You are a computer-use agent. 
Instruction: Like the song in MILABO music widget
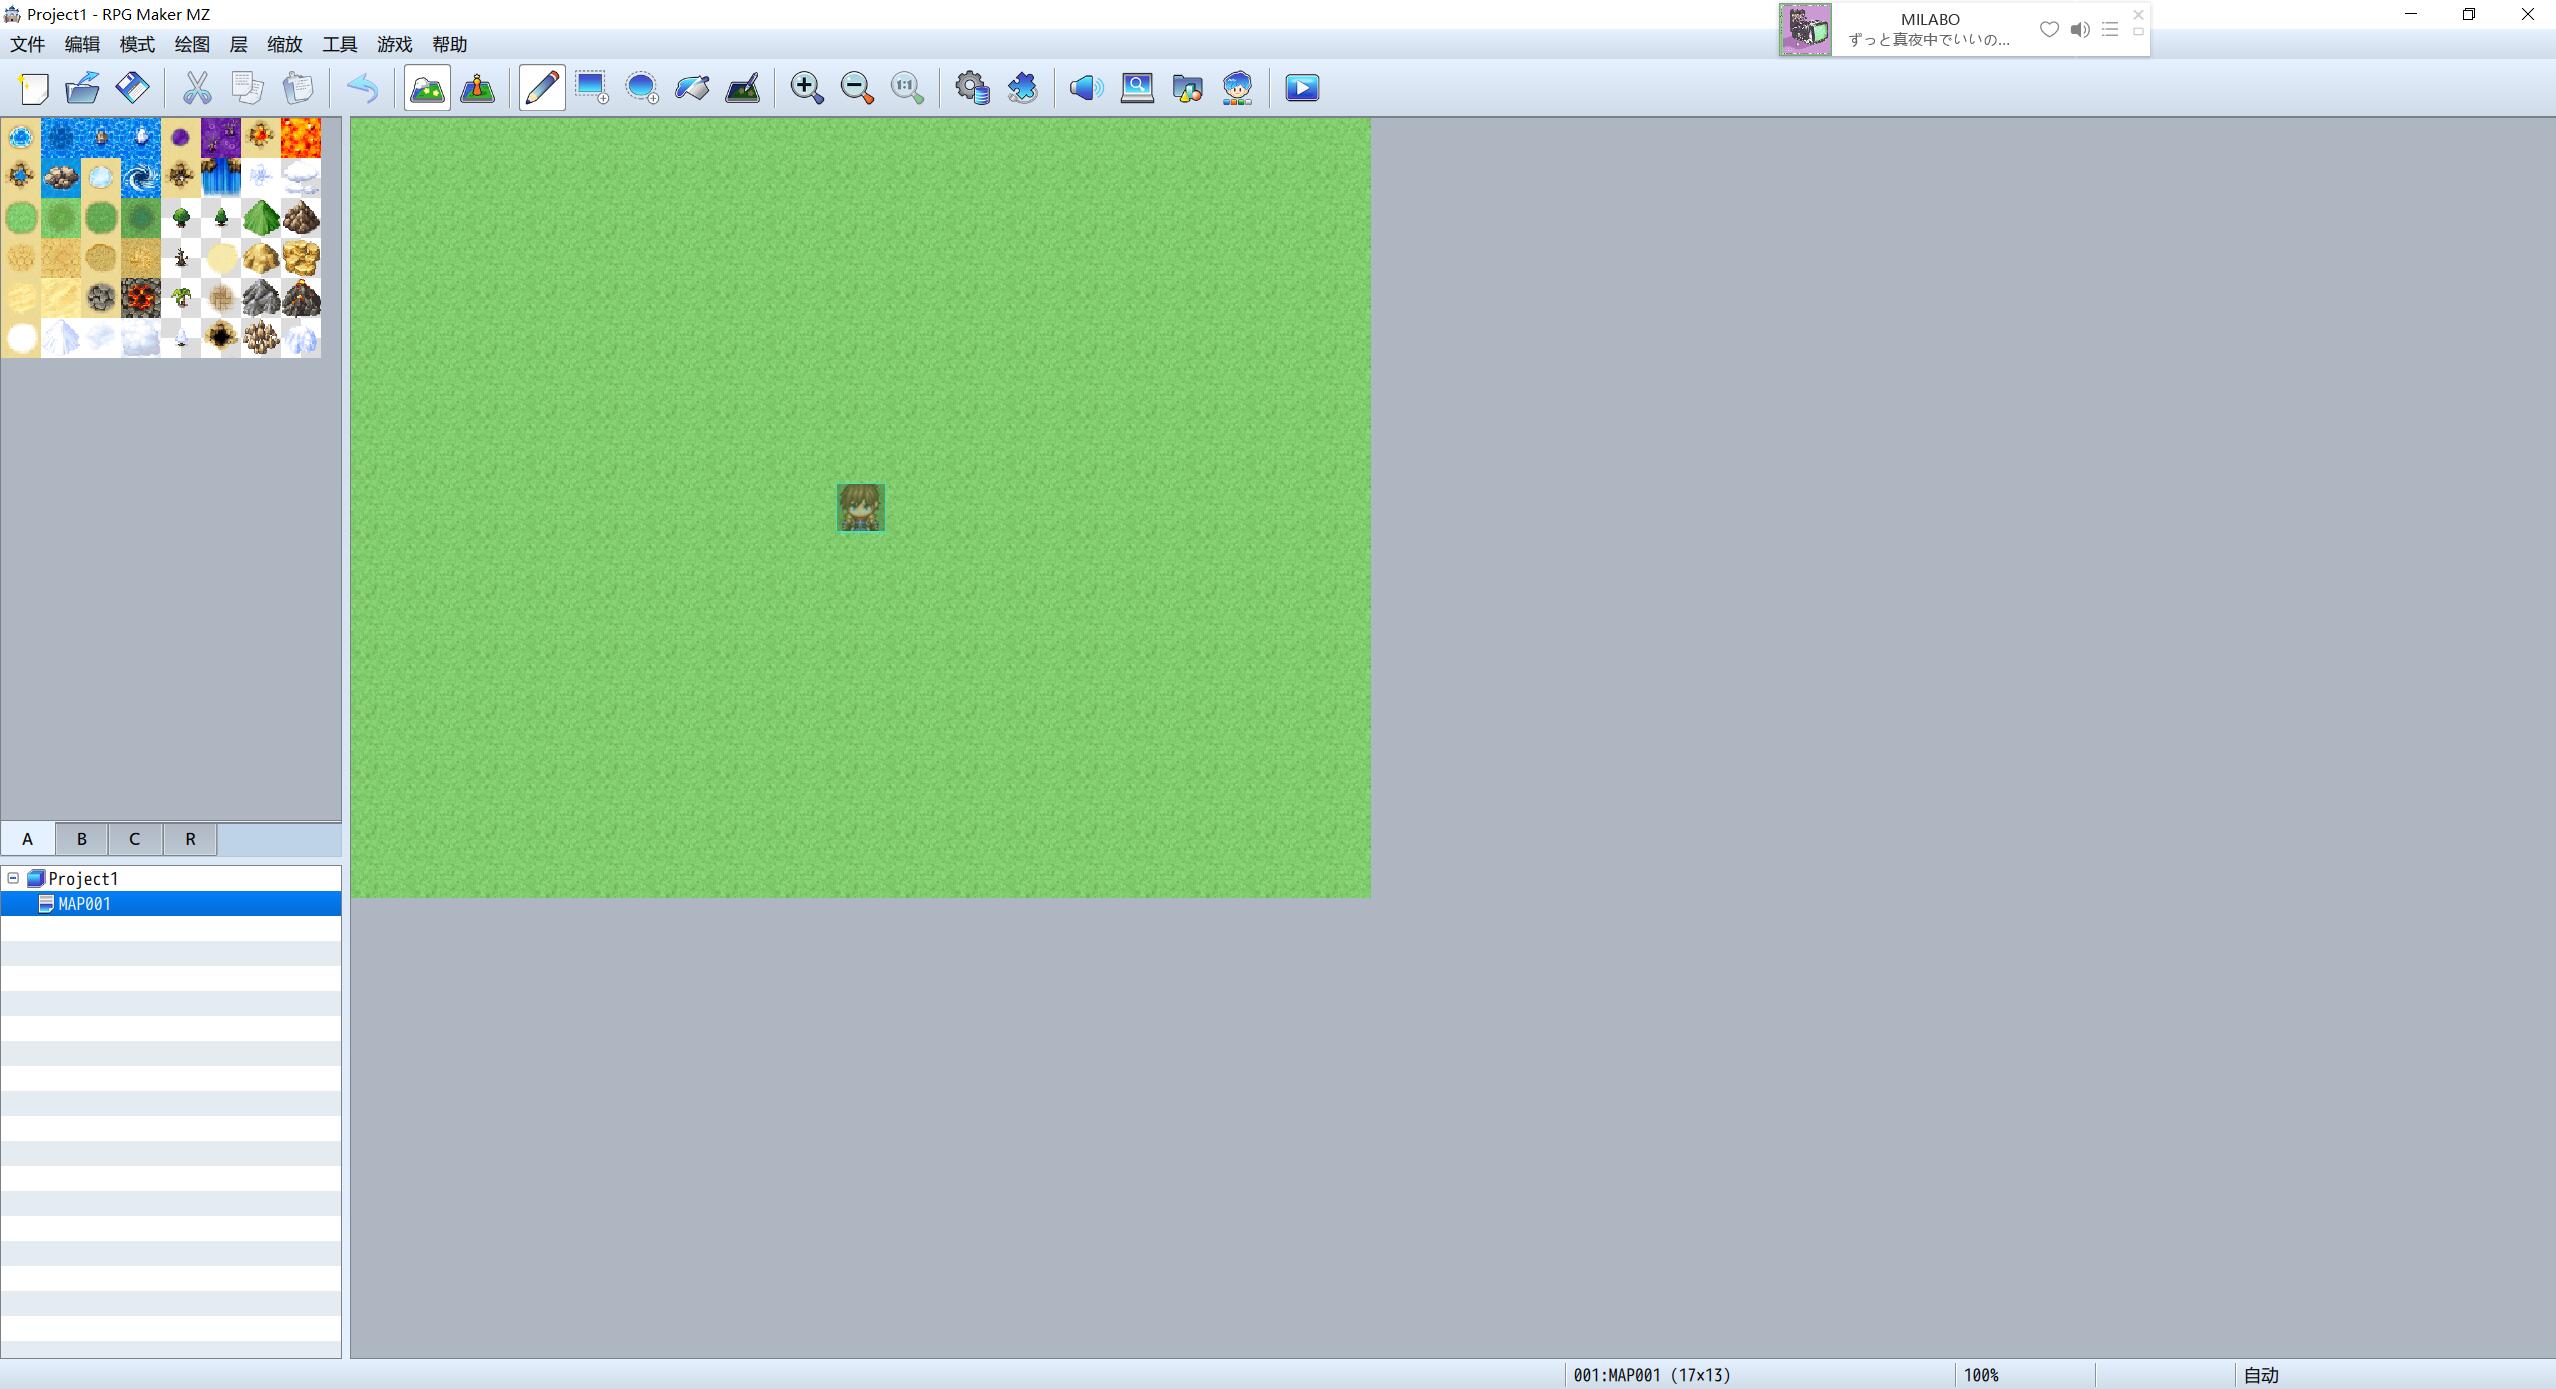(x=2049, y=29)
